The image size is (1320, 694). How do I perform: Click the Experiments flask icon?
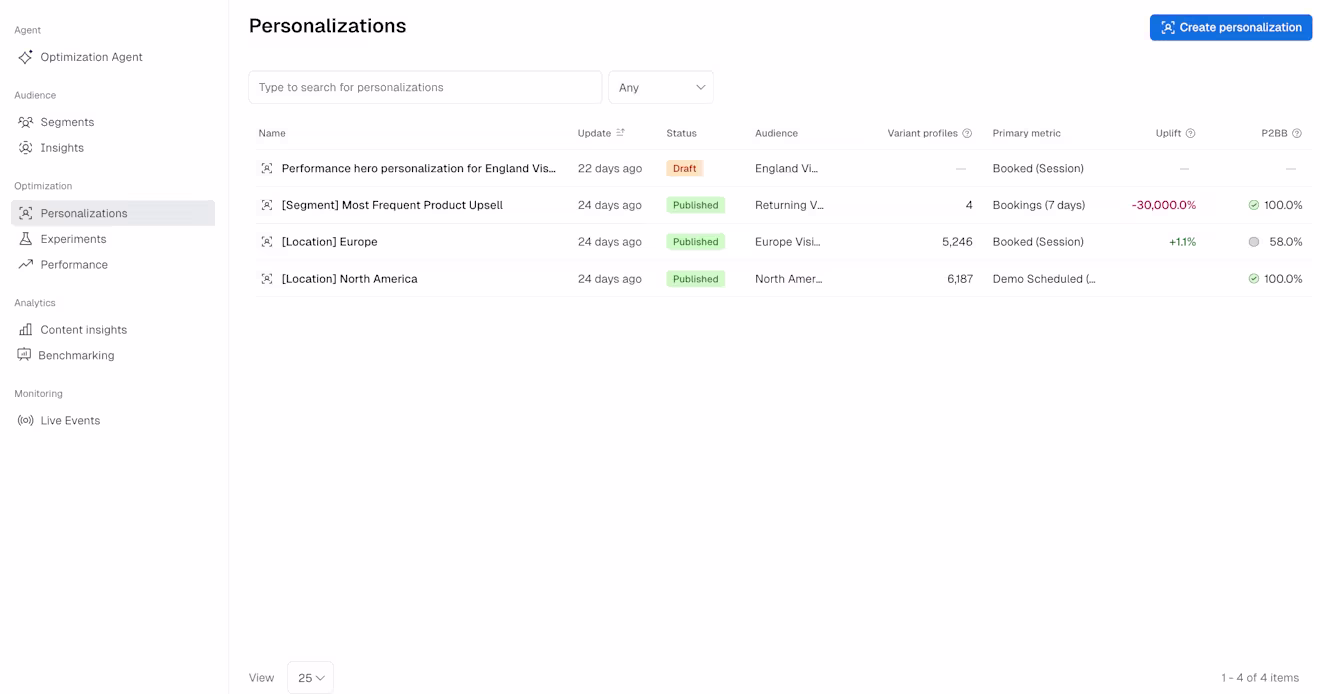coord(26,239)
